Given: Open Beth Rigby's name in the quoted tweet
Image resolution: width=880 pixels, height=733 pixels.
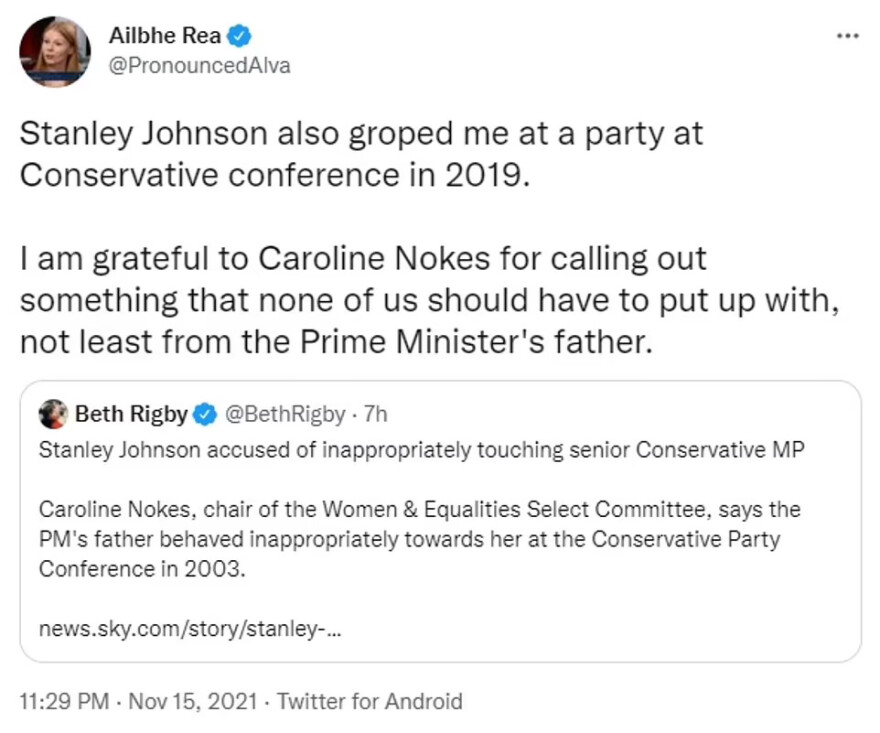Looking at the screenshot, I should pos(133,413).
